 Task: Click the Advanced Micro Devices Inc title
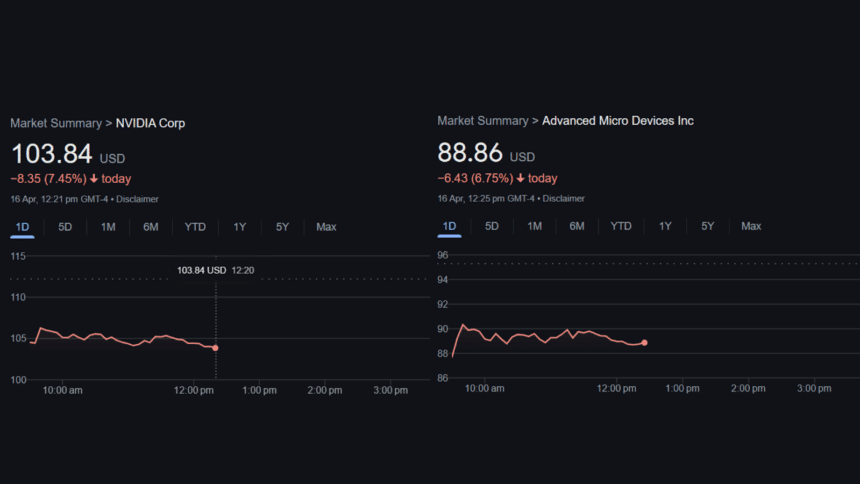point(618,121)
